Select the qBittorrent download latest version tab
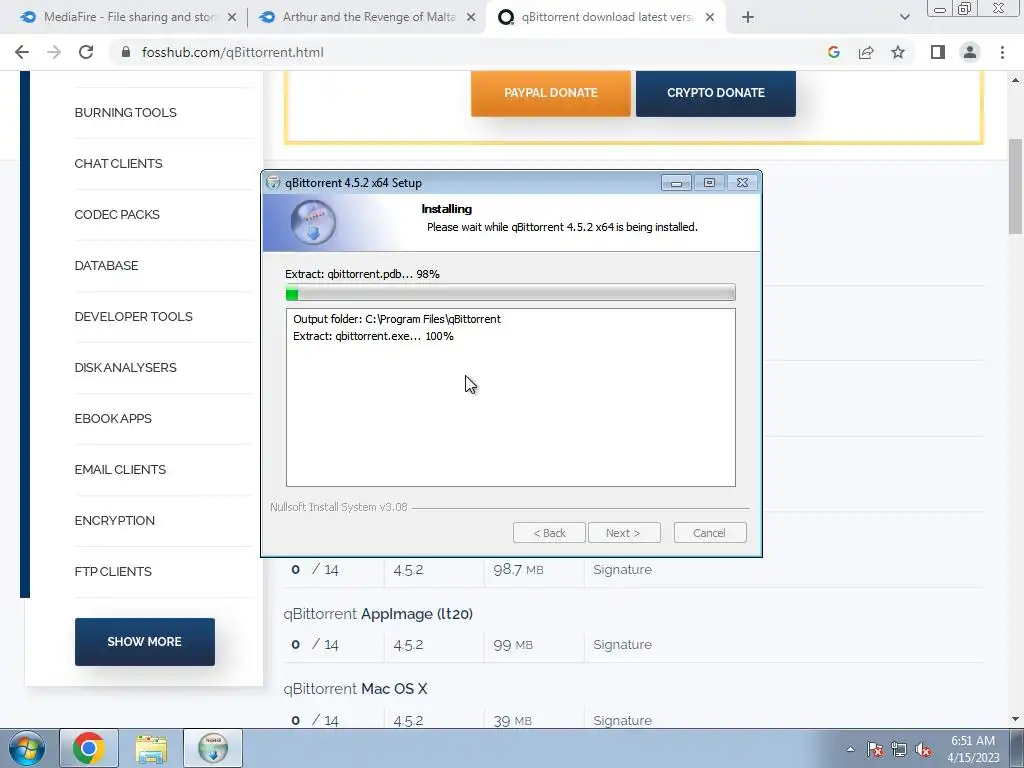 click(605, 18)
